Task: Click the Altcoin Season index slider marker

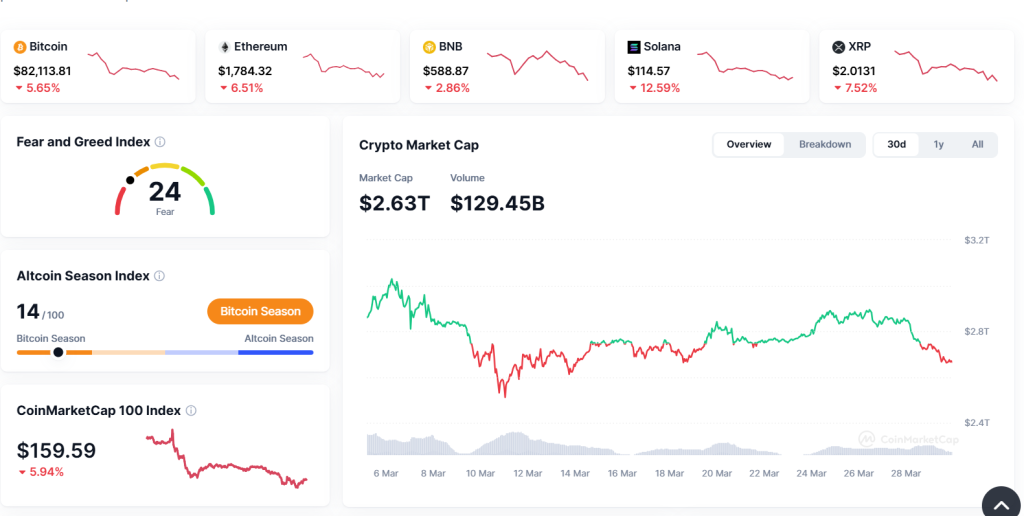Action: (58, 352)
